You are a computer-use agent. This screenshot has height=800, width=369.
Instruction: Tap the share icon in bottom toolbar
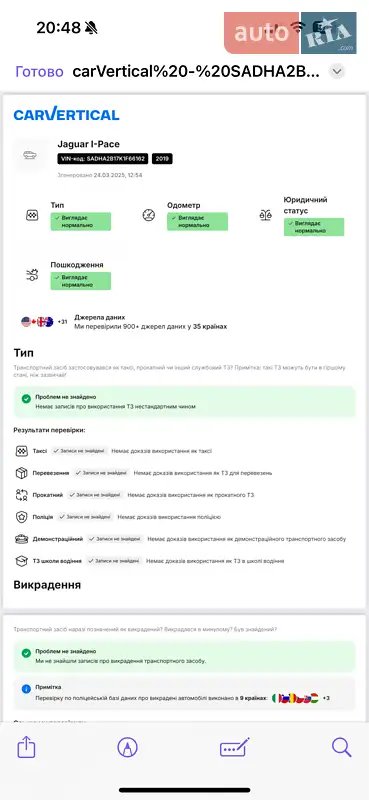pyautogui.click(x=26, y=748)
